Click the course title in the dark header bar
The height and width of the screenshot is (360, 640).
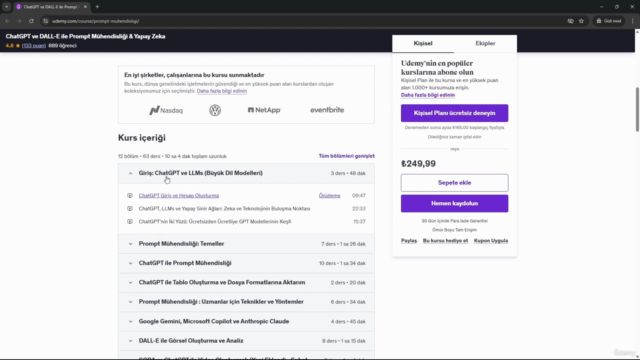coord(85,36)
